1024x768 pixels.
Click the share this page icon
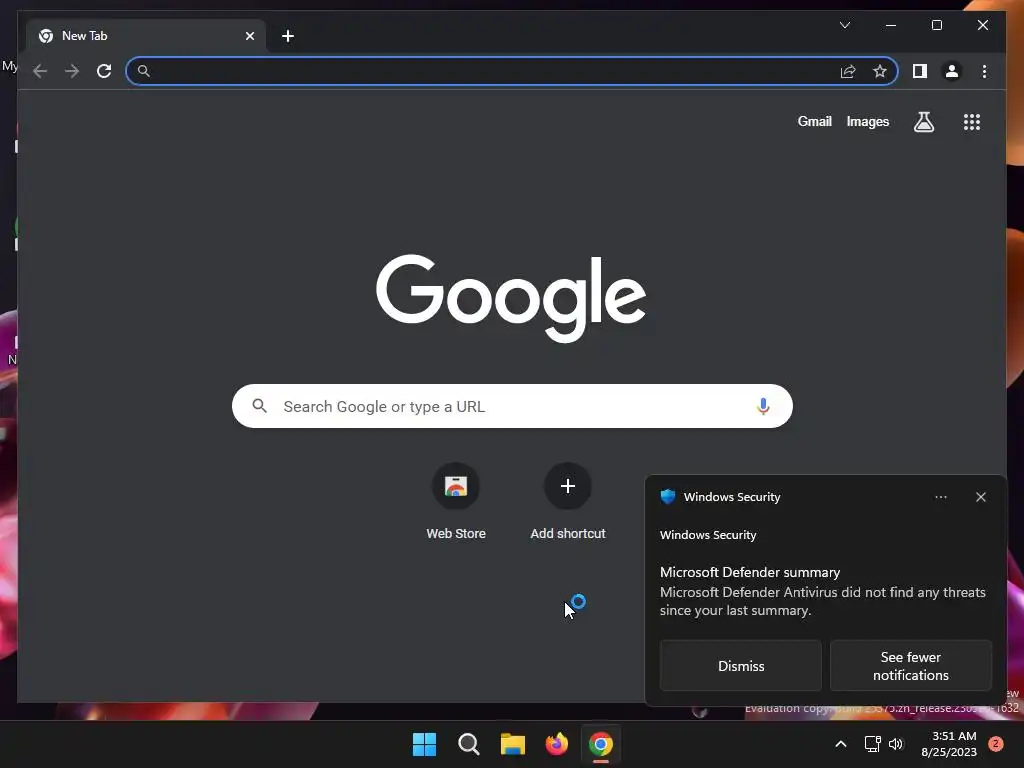click(x=848, y=71)
